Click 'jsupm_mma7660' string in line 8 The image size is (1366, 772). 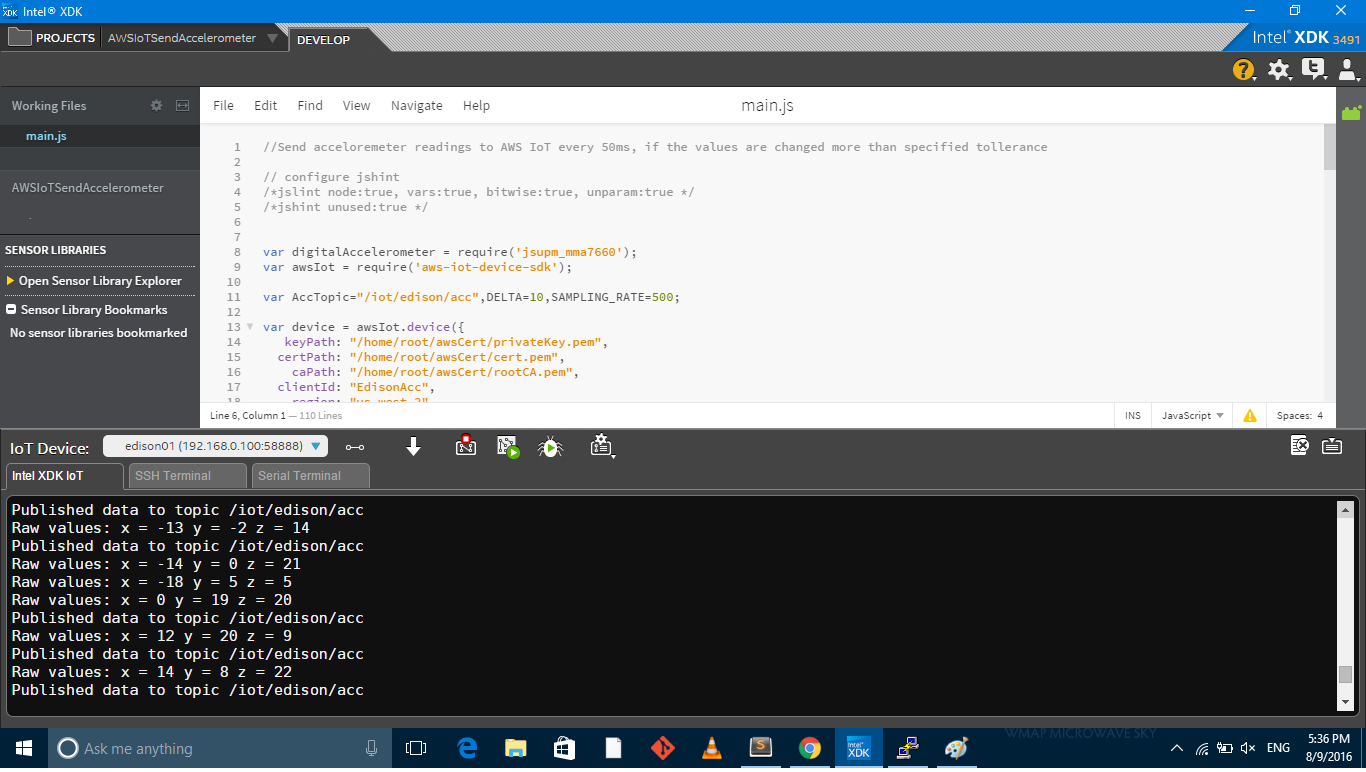coord(568,252)
